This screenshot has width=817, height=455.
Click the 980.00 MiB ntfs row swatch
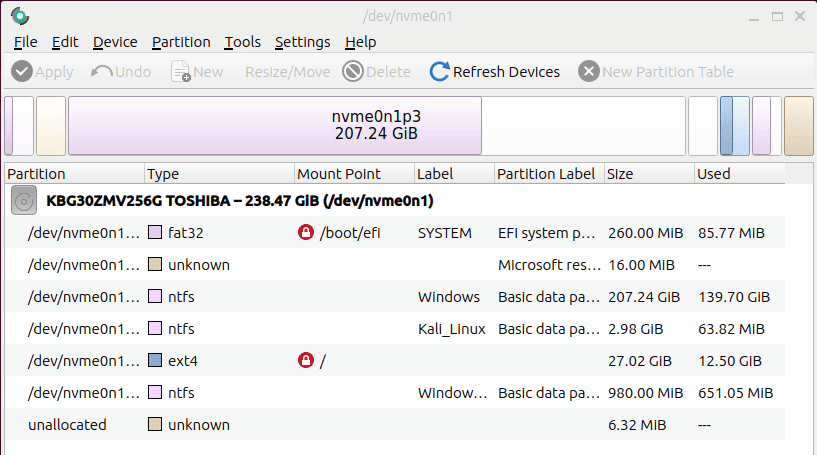[x=155, y=392]
